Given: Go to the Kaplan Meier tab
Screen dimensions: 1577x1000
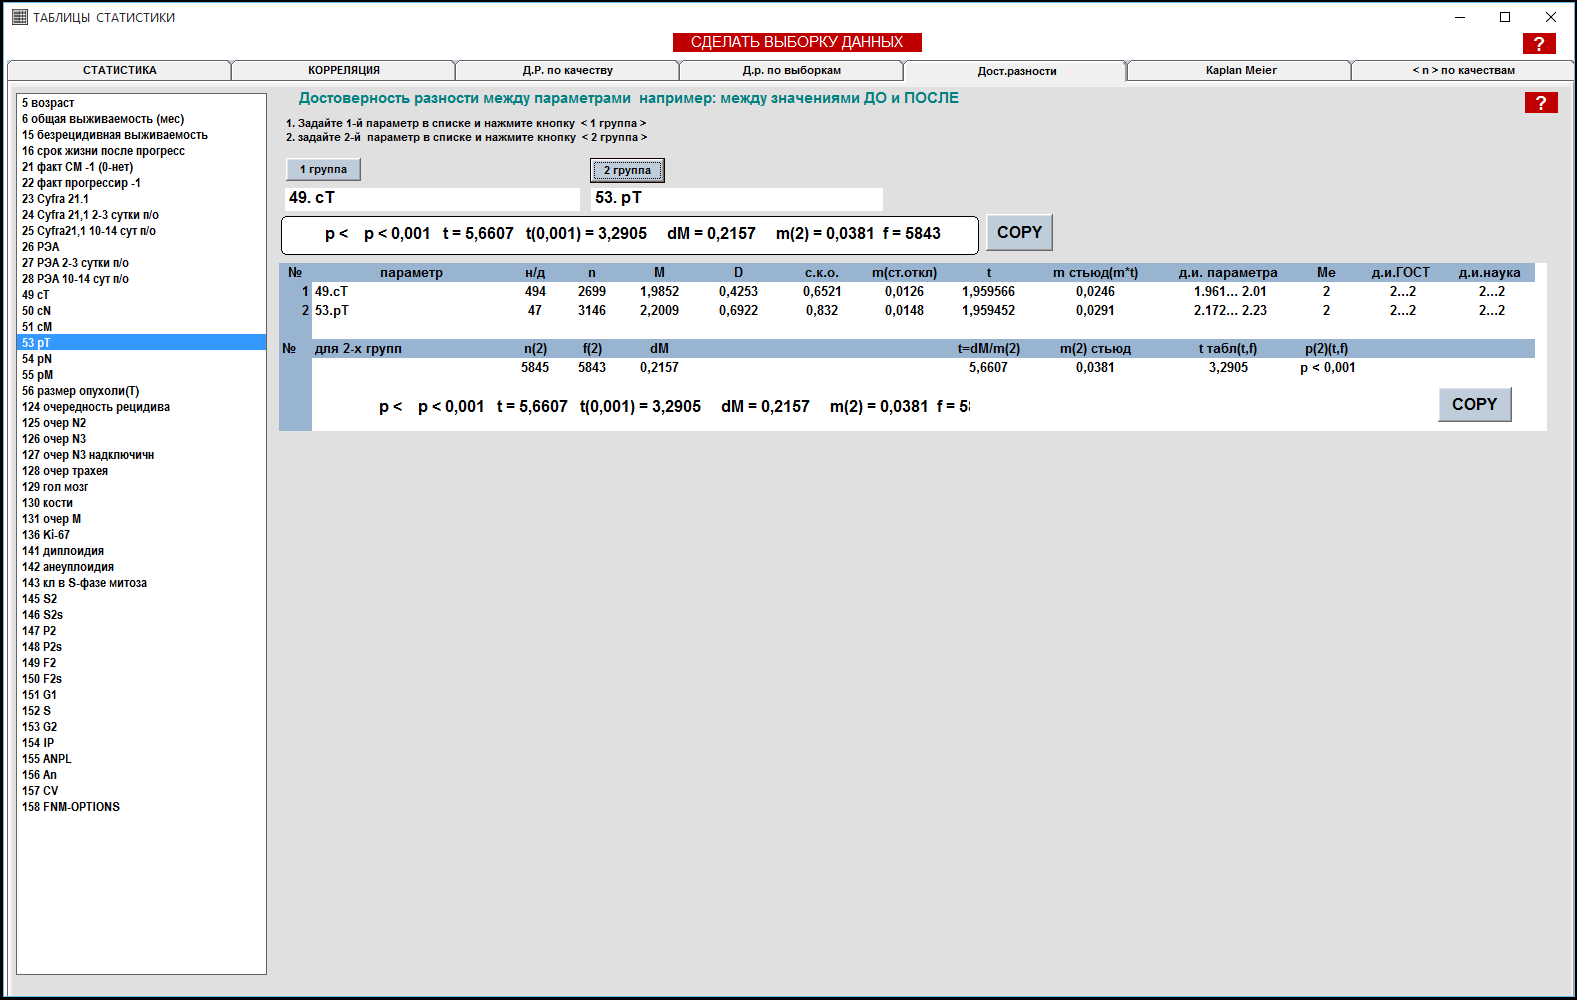Looking at the screenshot, I should [x=1240, y=70].
